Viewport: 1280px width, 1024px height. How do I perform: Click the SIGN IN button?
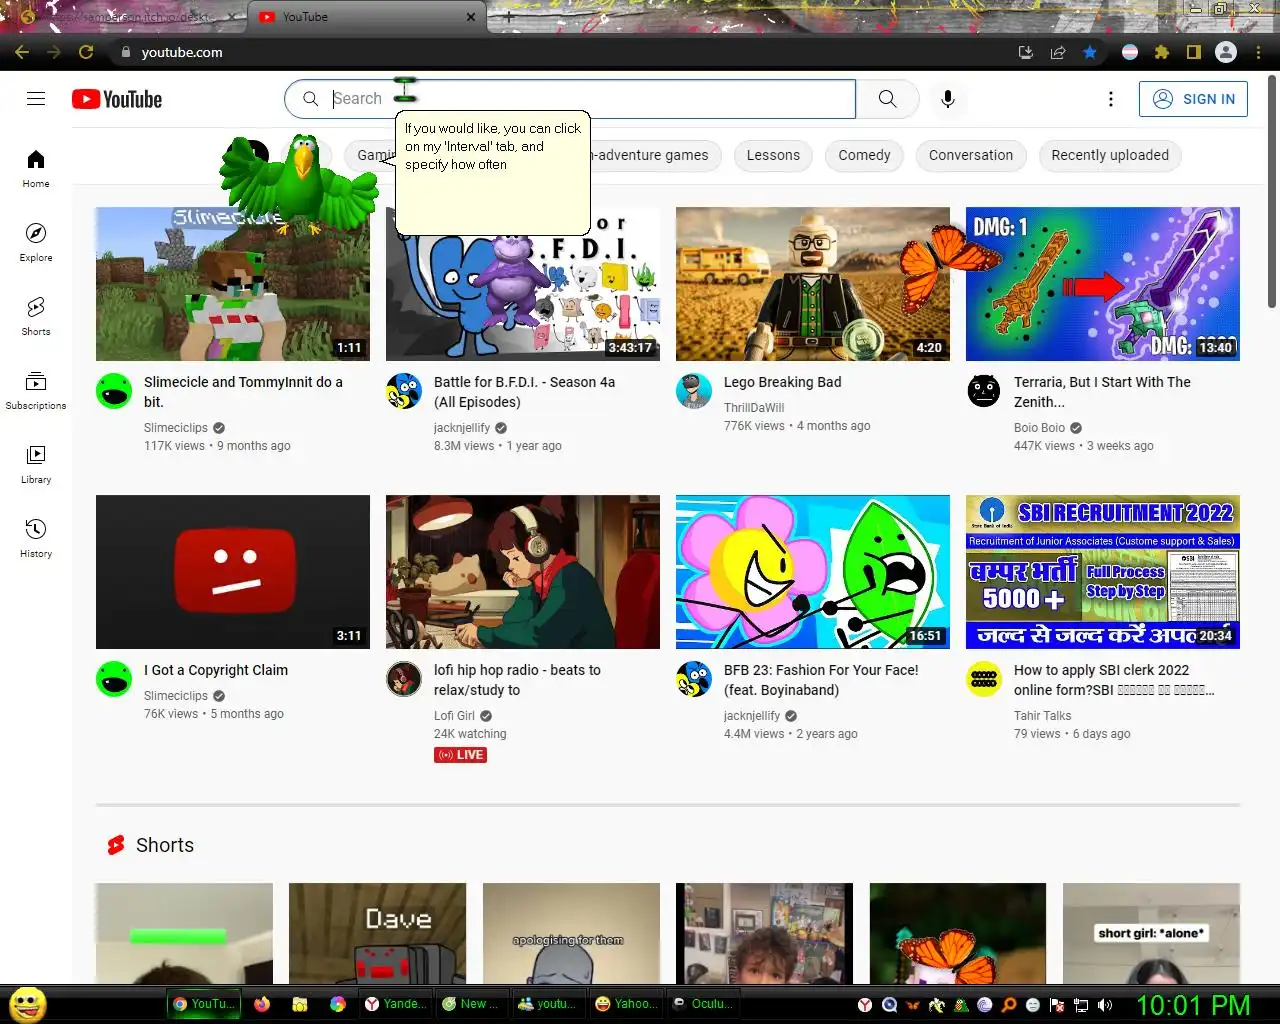click(1193, 99)
